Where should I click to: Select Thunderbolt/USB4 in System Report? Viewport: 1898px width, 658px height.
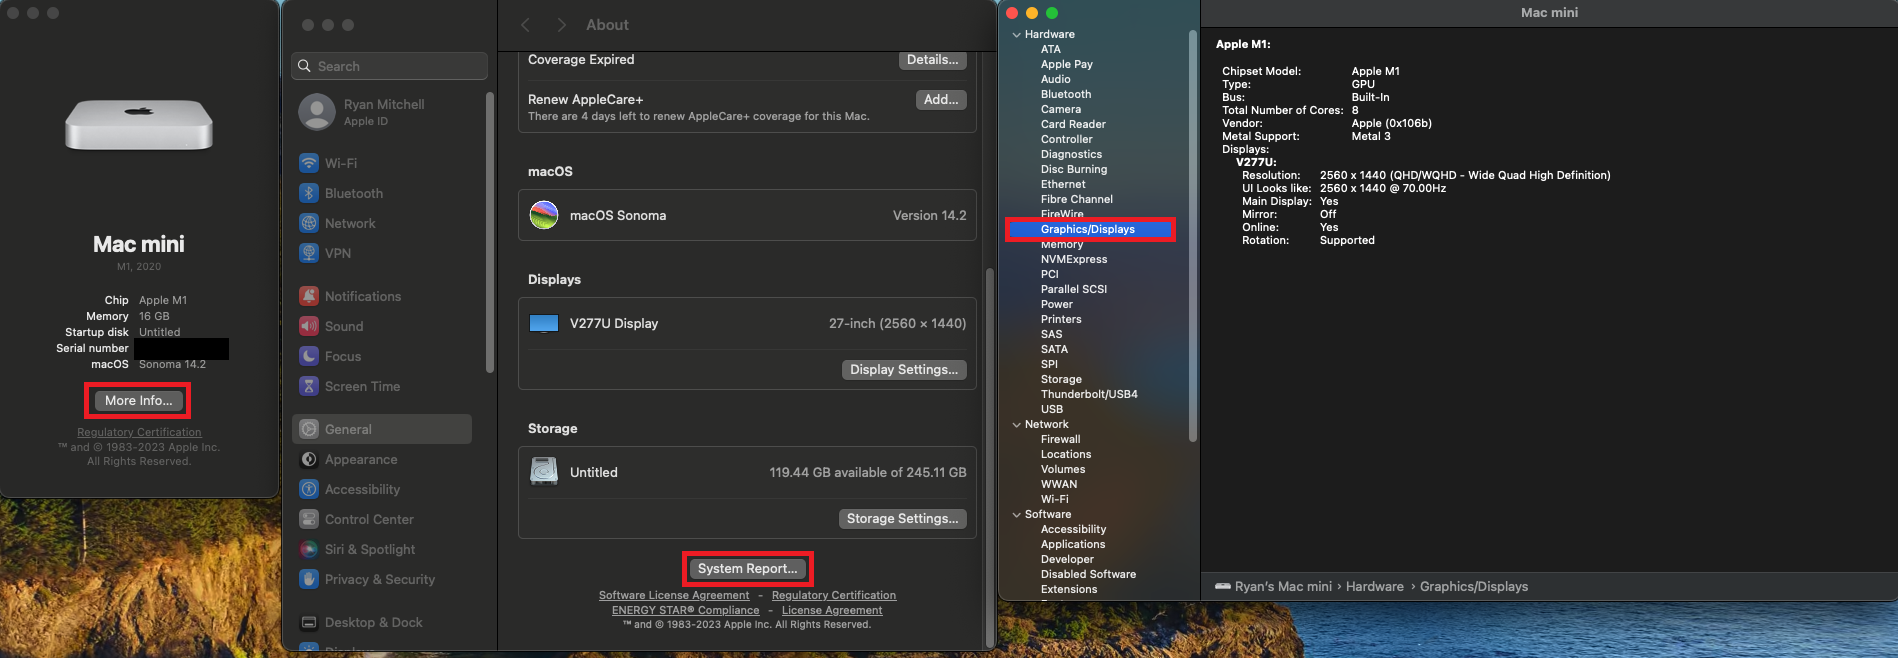[1089, 394]
